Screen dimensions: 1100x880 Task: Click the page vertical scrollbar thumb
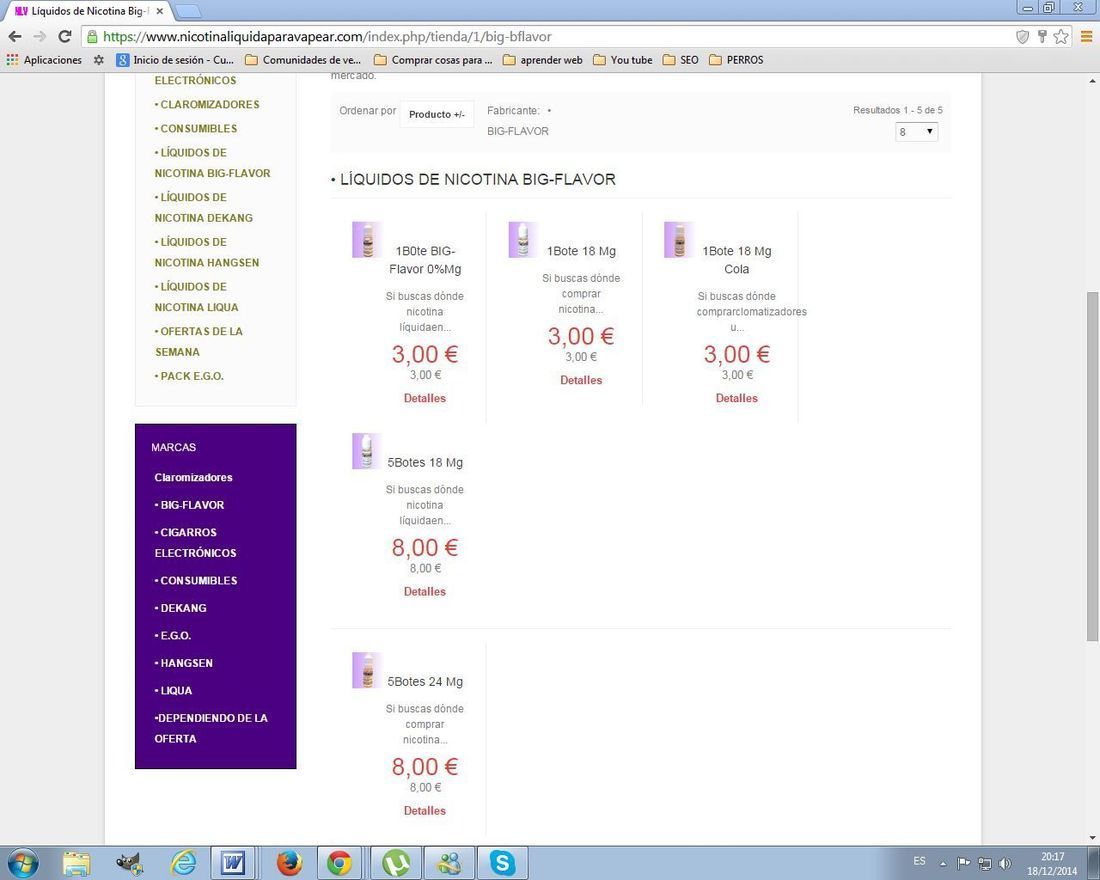[1092, 465]
